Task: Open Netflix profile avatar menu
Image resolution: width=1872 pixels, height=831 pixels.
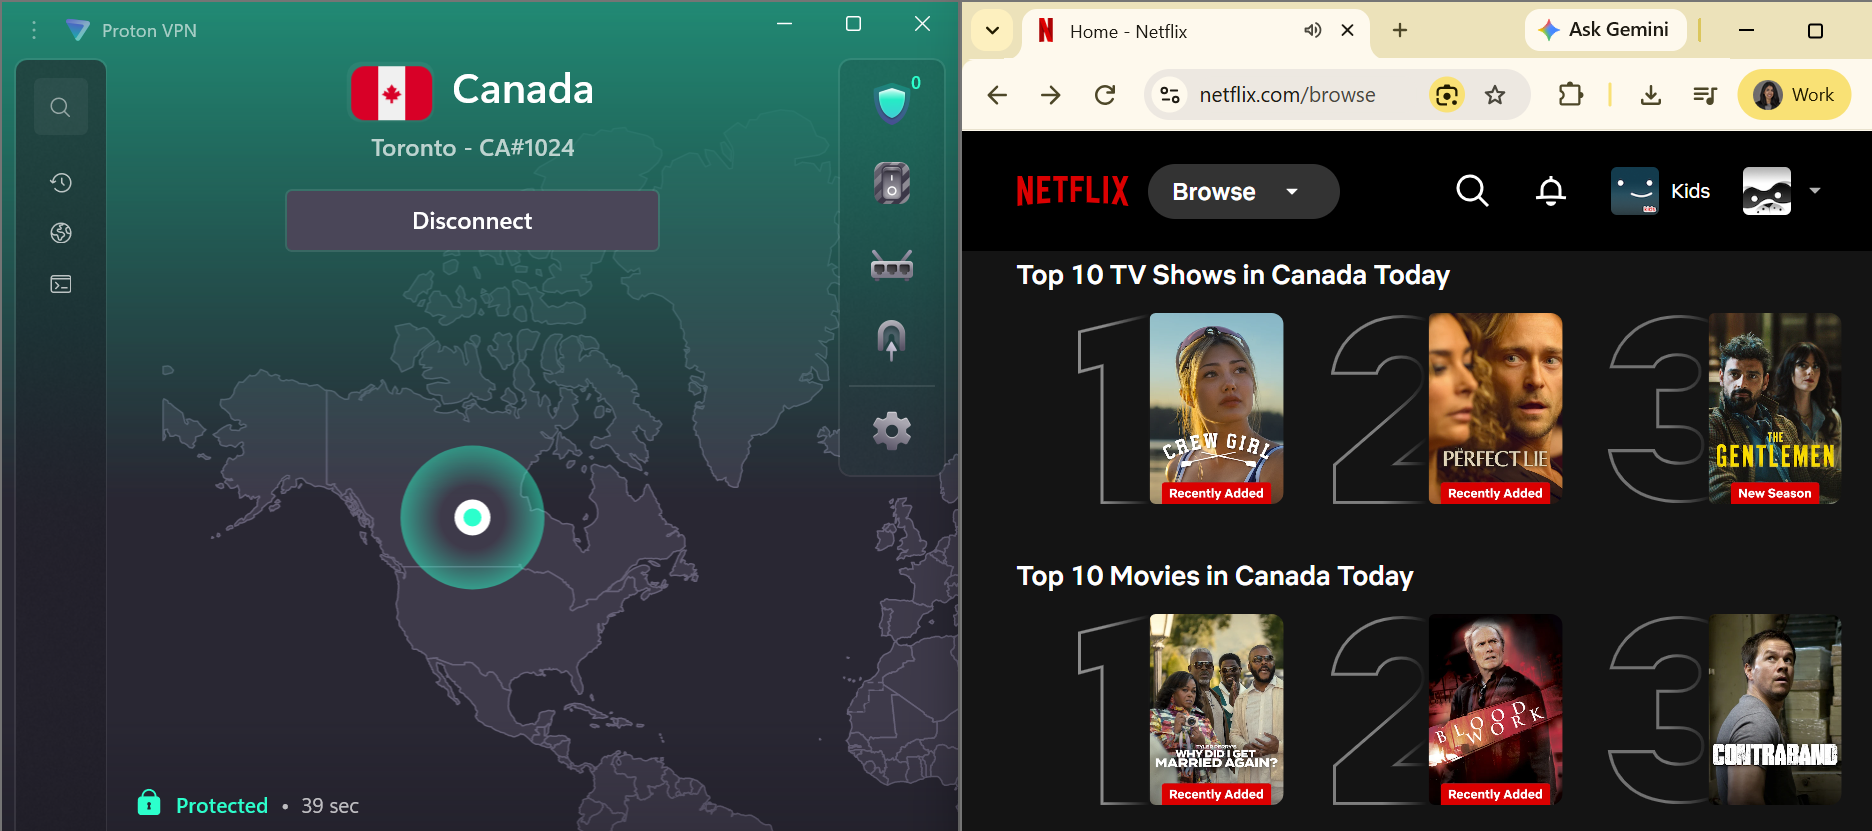Action: tap(1781, 191)
